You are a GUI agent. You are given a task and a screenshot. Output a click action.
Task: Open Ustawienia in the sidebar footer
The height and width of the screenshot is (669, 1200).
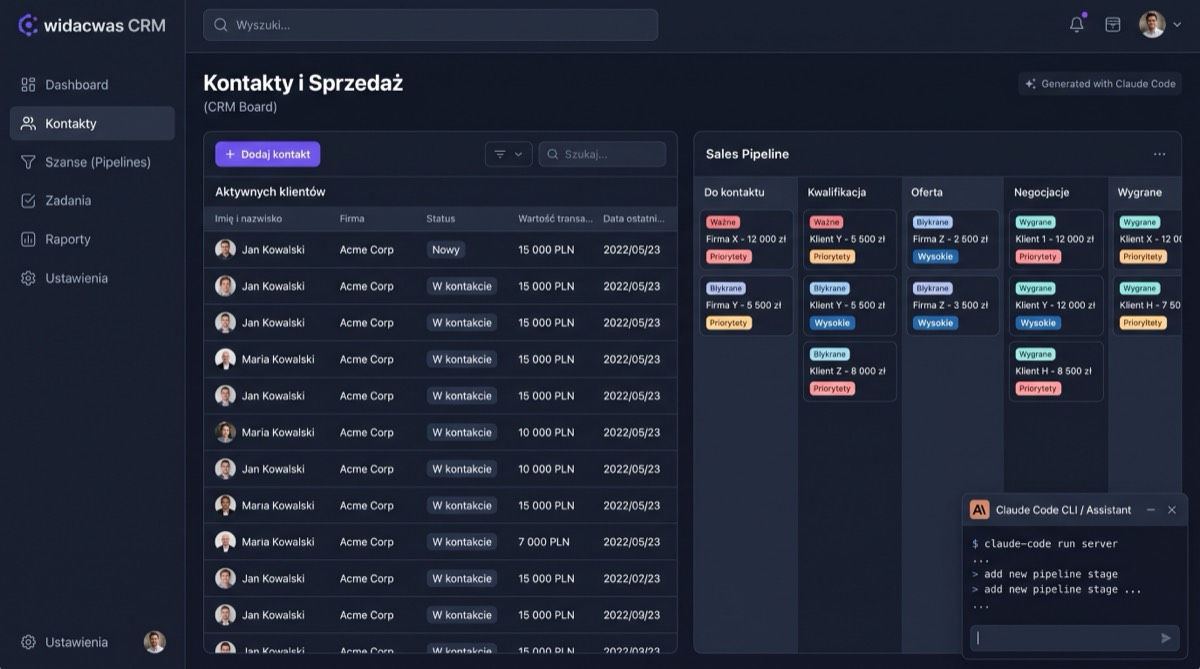65,642
